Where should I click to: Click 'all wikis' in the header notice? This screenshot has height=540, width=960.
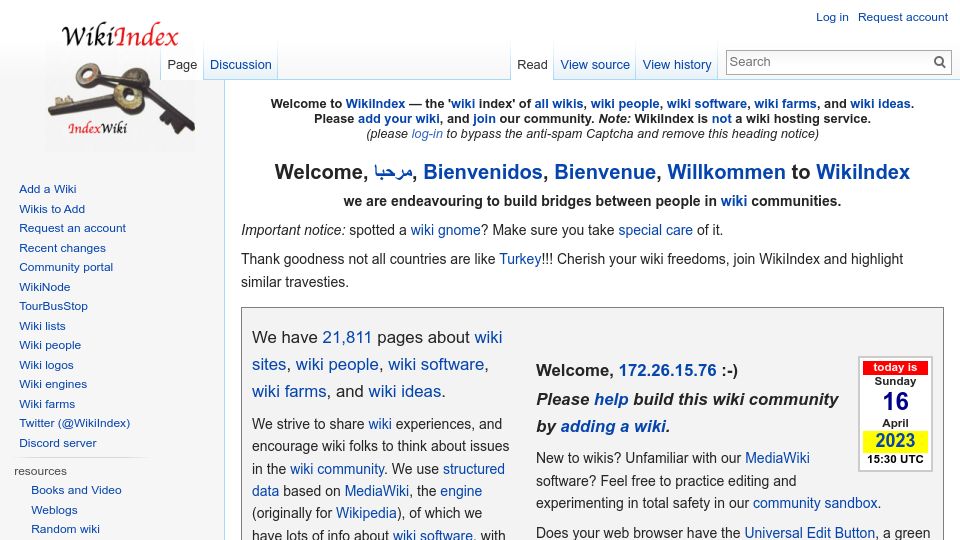pos(559,103)
